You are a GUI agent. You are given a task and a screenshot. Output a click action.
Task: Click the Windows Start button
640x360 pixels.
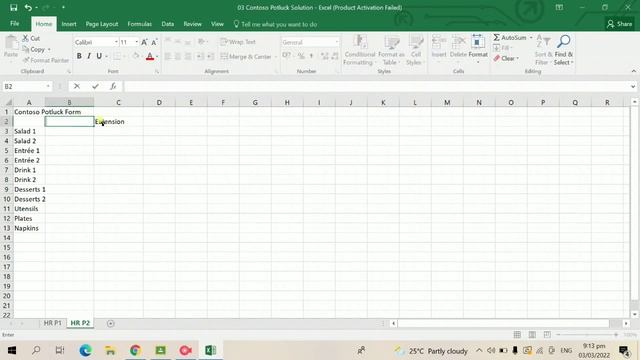click(x=11, y=350)
